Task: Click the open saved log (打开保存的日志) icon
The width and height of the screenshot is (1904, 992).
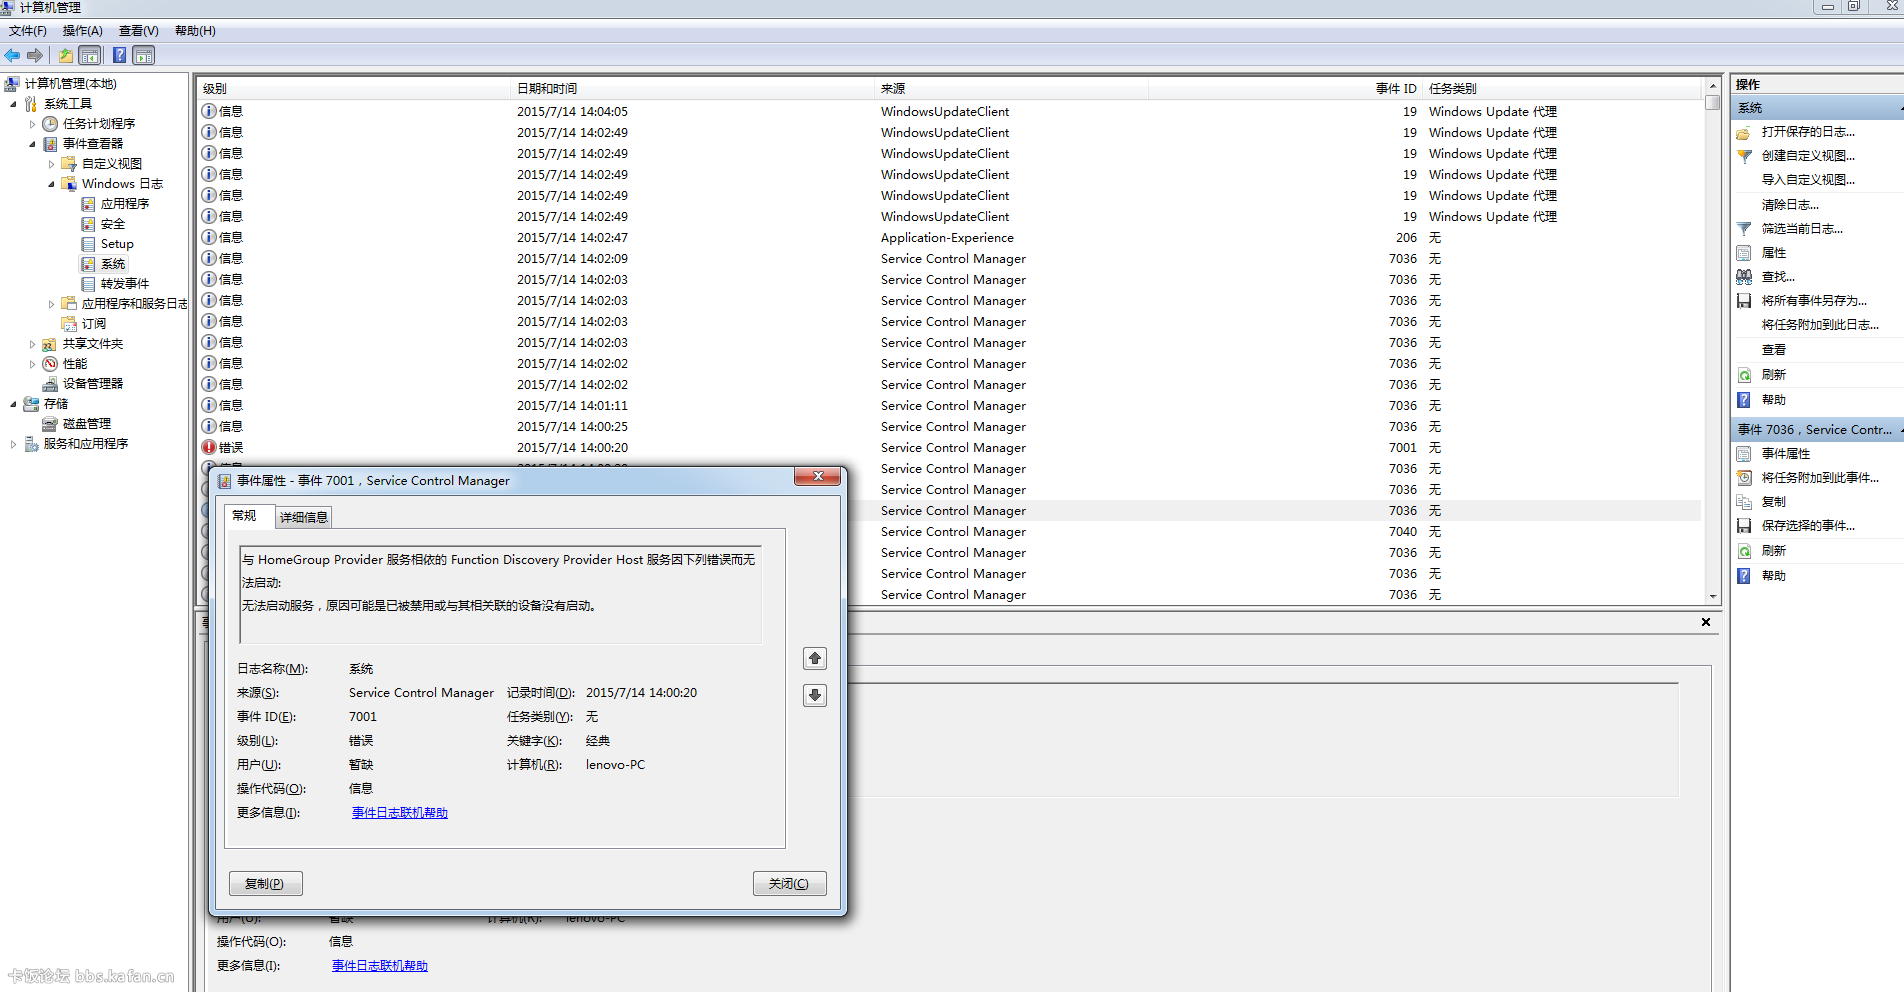Action: 1744,132
